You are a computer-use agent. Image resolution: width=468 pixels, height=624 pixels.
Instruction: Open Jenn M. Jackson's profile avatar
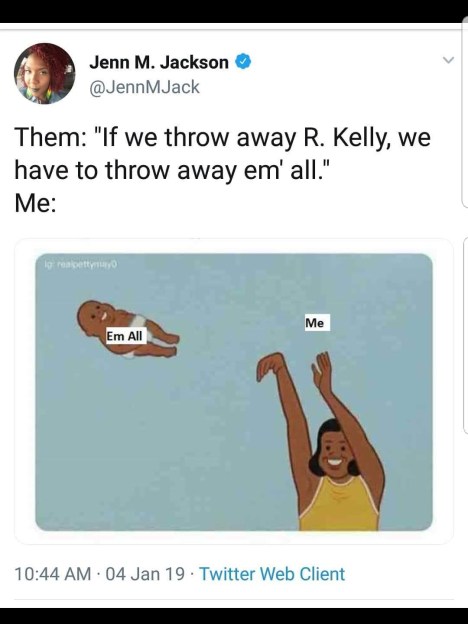(45, 74)
